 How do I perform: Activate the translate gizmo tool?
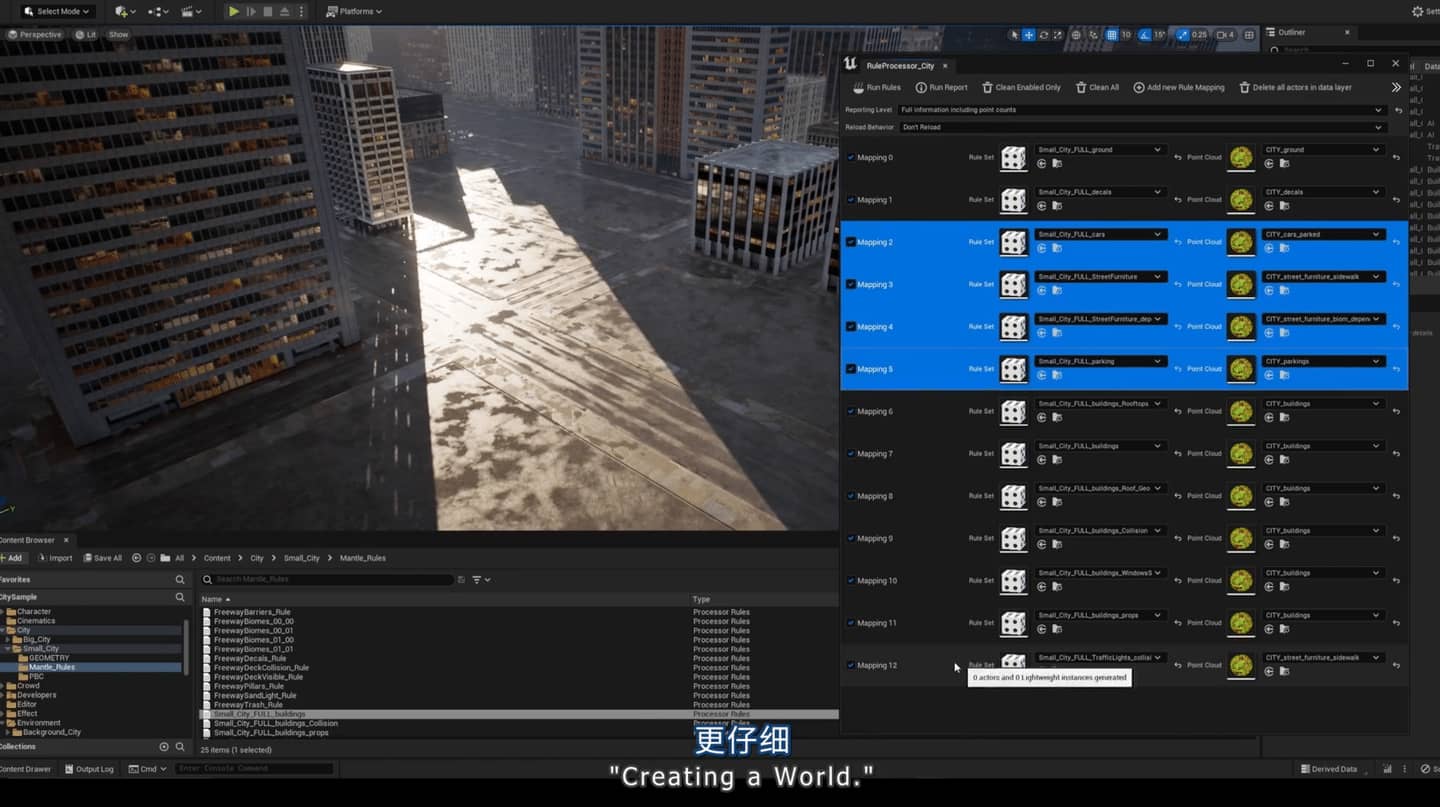[1029, 34]
